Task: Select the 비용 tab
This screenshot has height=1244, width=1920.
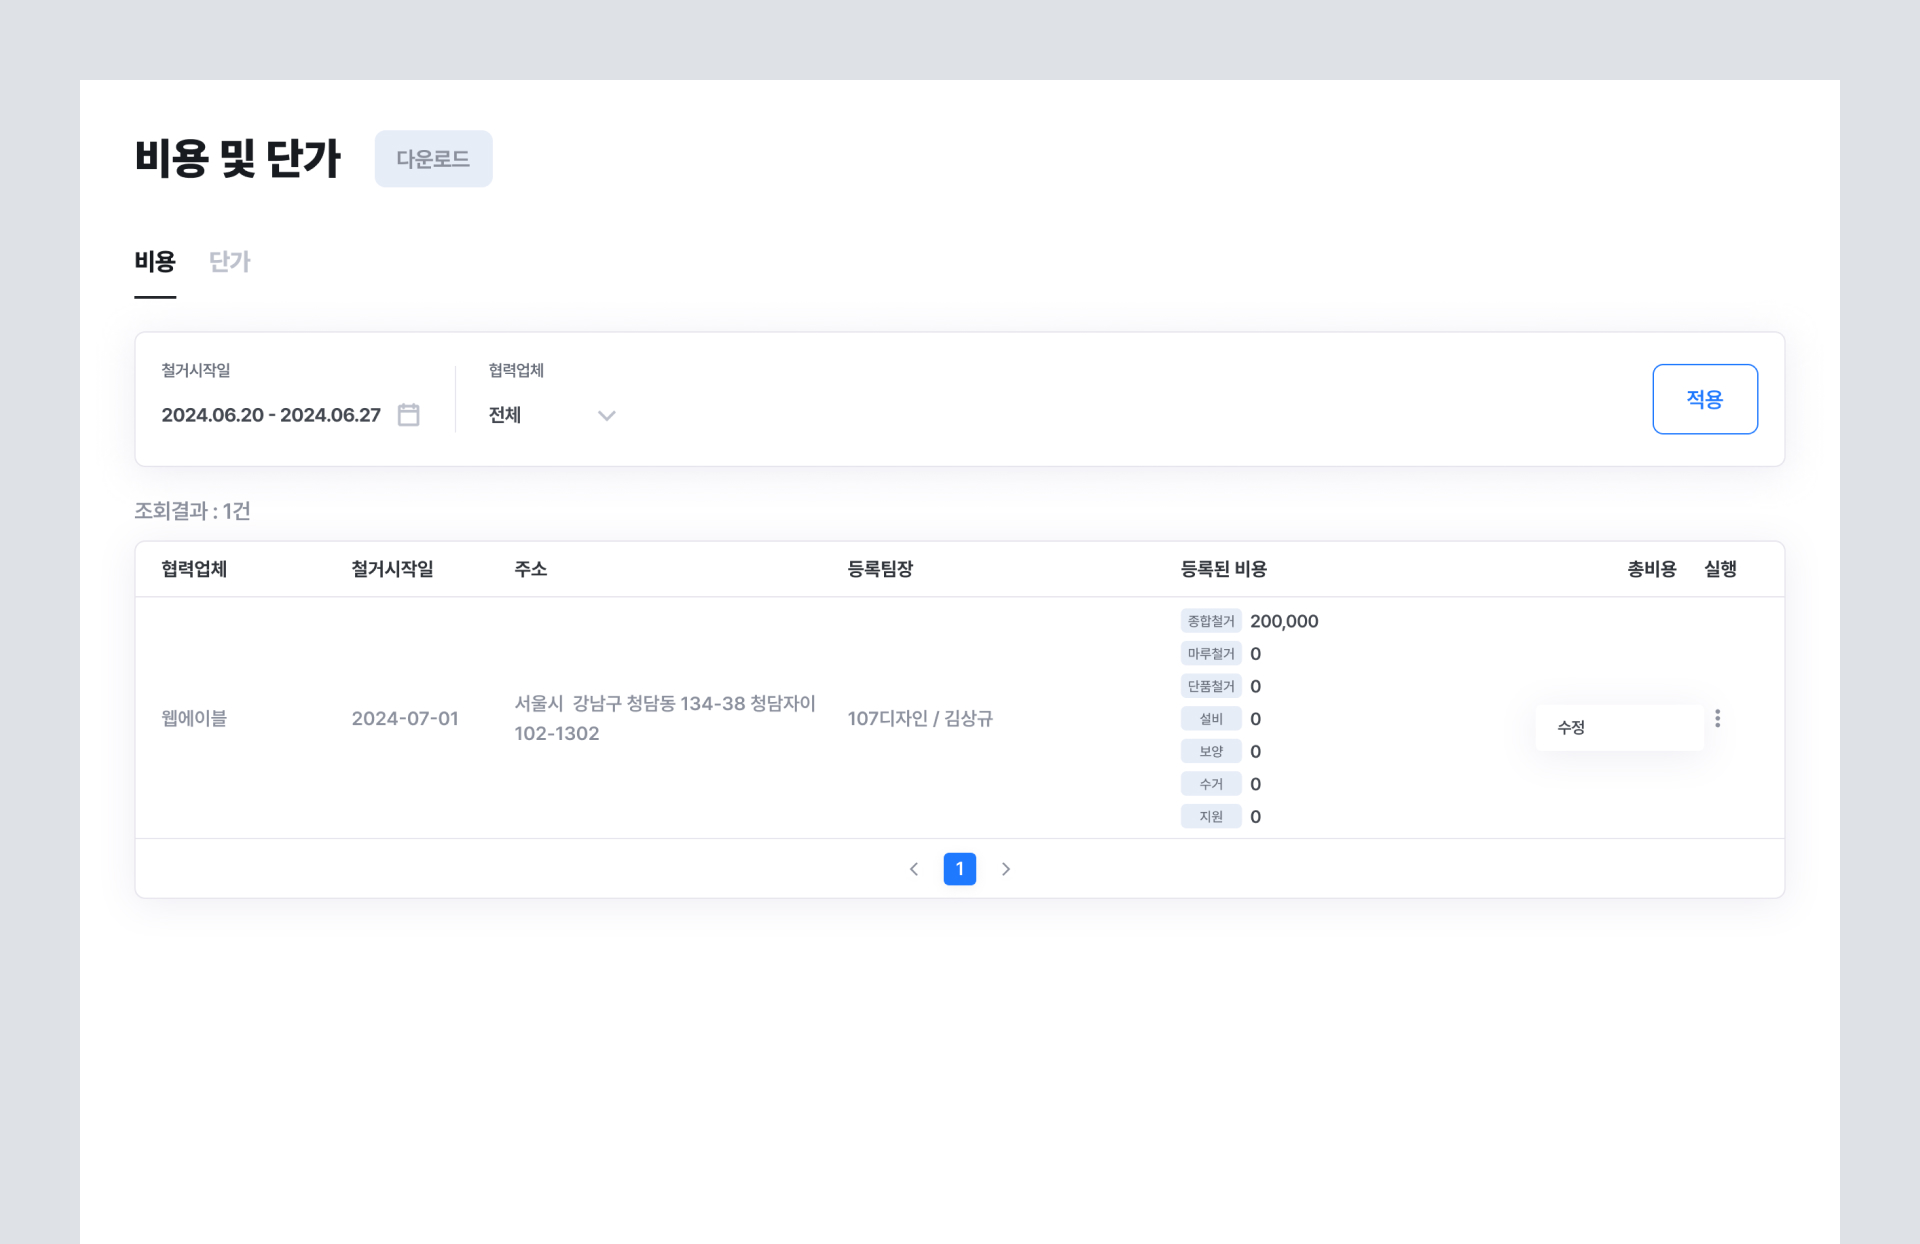Action: click(x=155, y=262)
